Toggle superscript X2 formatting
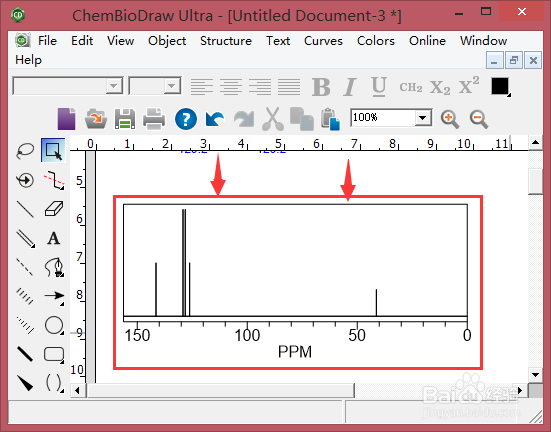This screenshot has height=432, width=551. [x=469, y=85]
